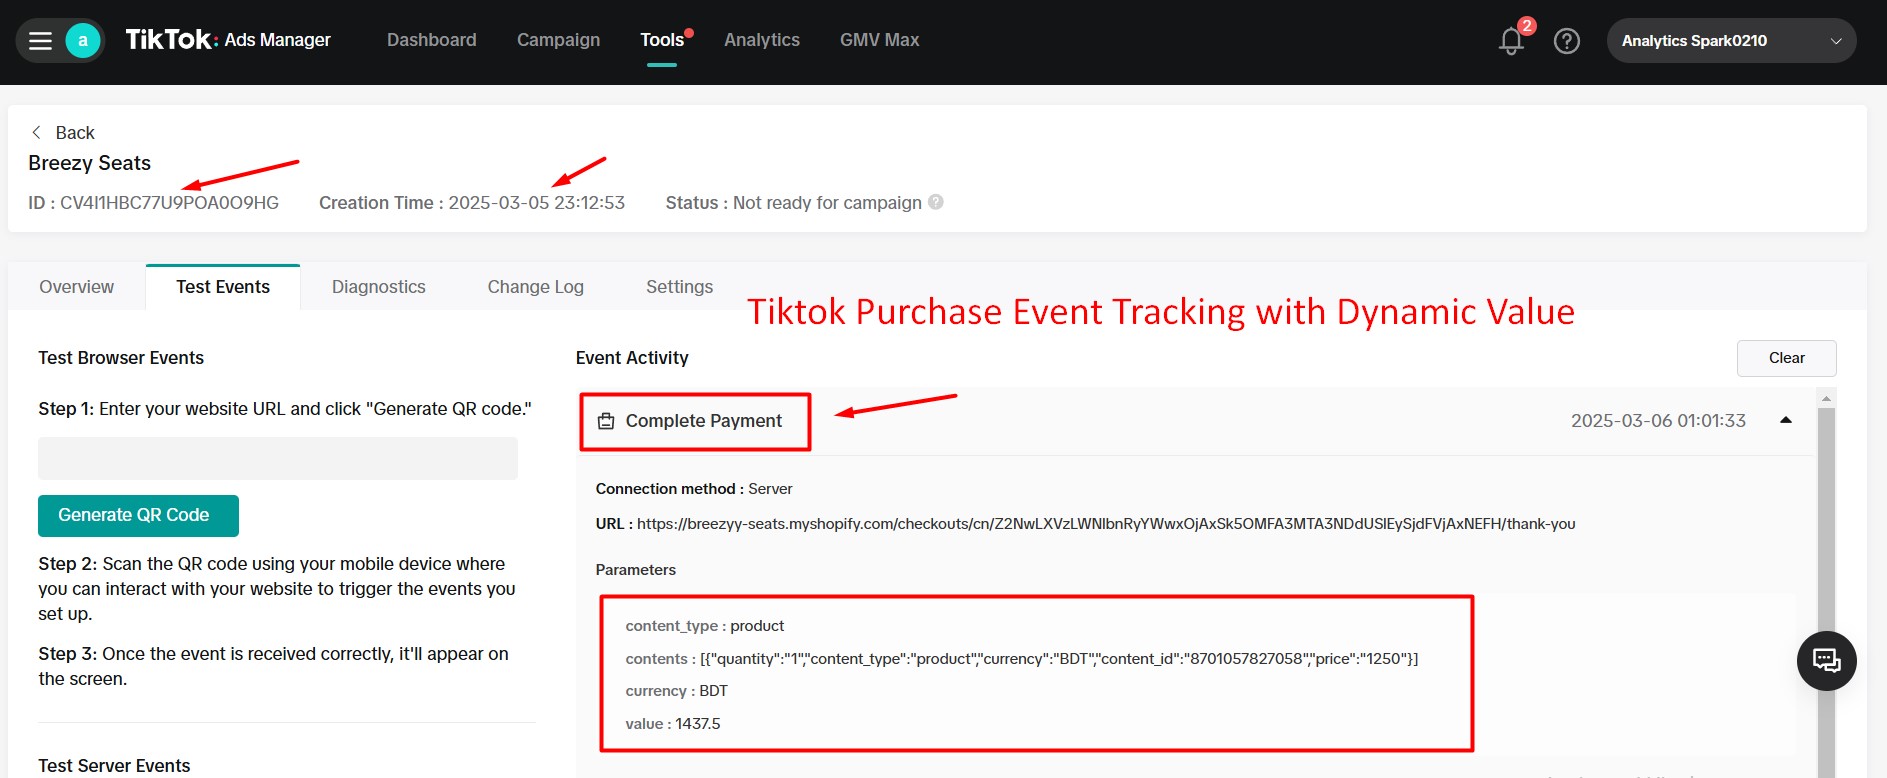The width and height of the screenshot is (1887, 778).
Task: Click the Event Activity heading
Action: point(632,358)
